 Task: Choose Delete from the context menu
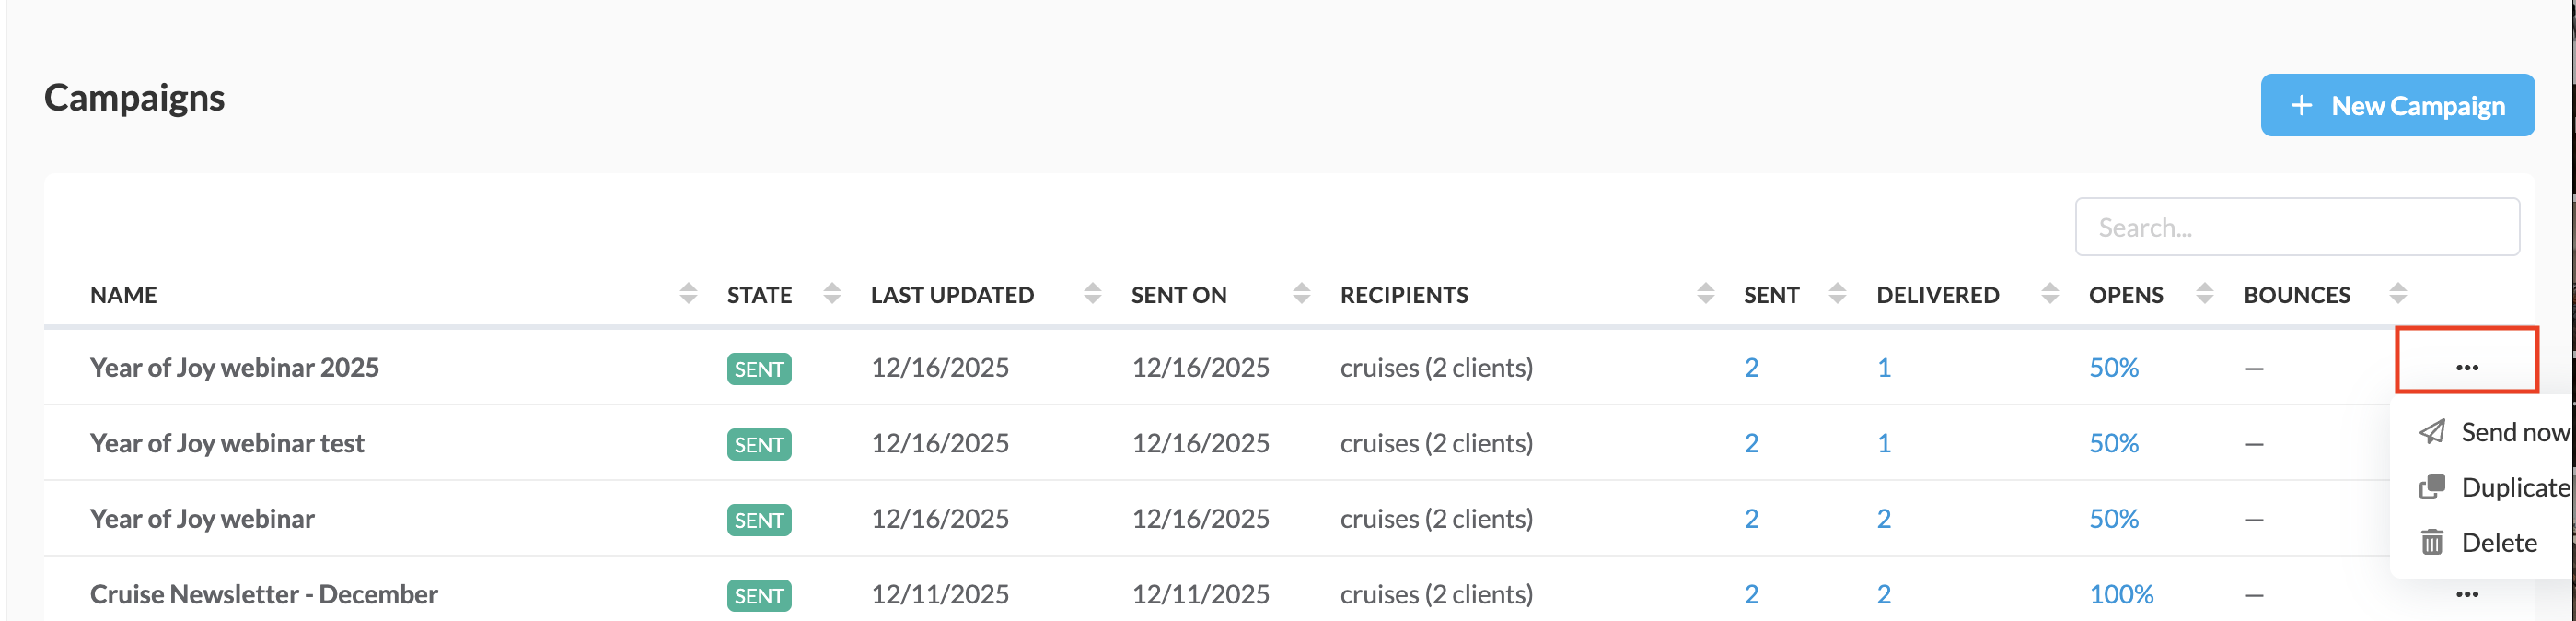pos(2498,542)
